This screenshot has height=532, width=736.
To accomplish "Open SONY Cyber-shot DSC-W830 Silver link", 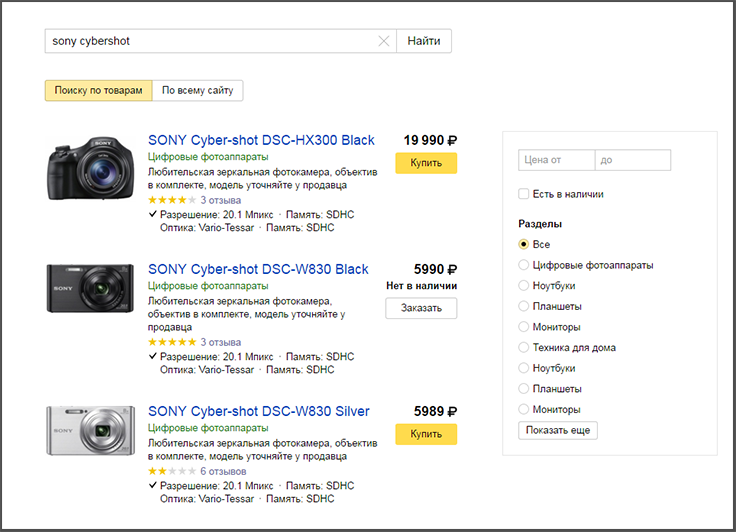I will [258, 411].
